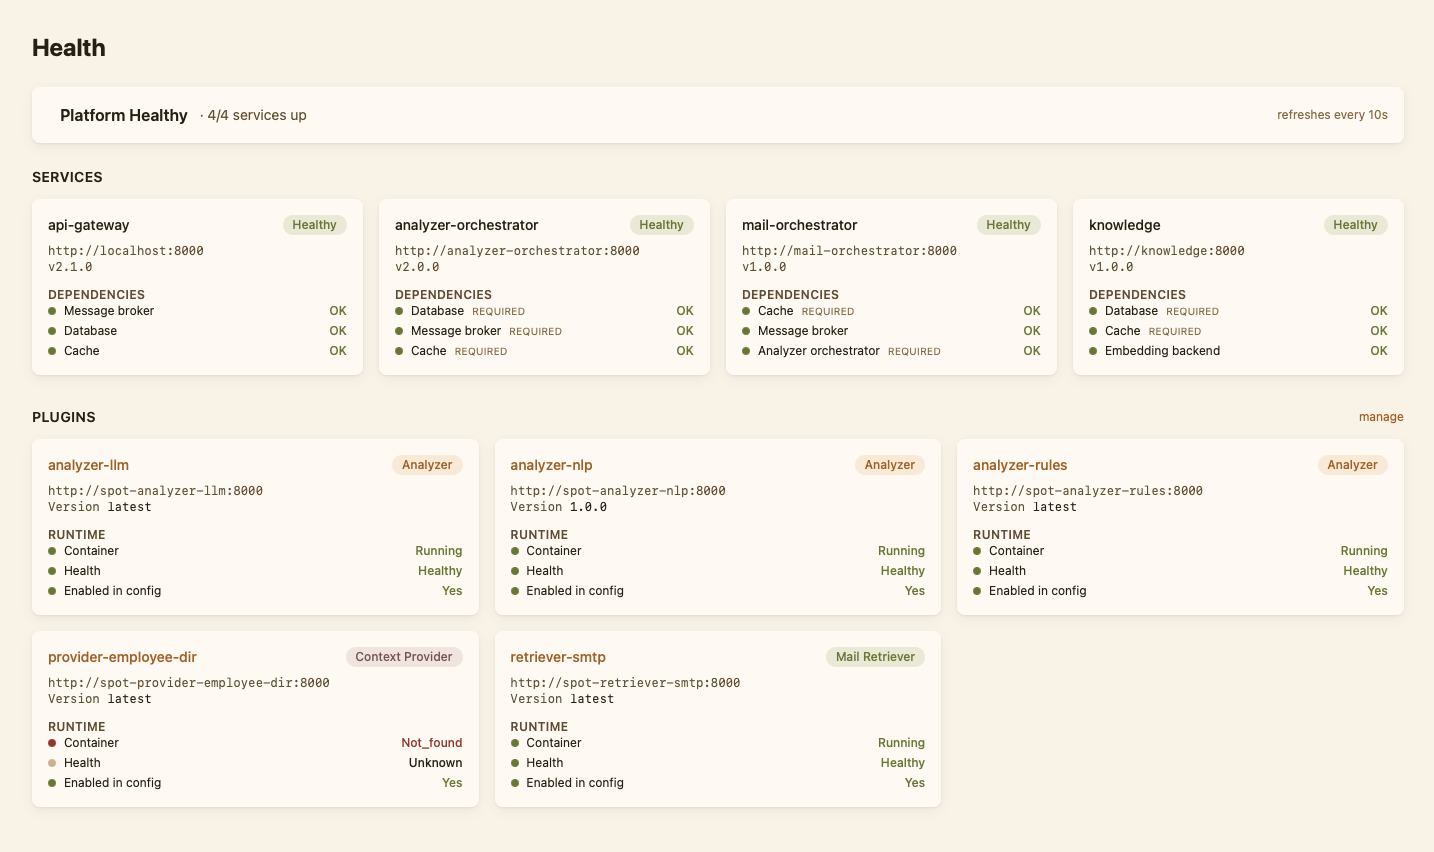Viewport: 1434px width, 852px height.
Task: Click the analyzer-orchestrator Healthy badge
Action: [x=661, y=225]
